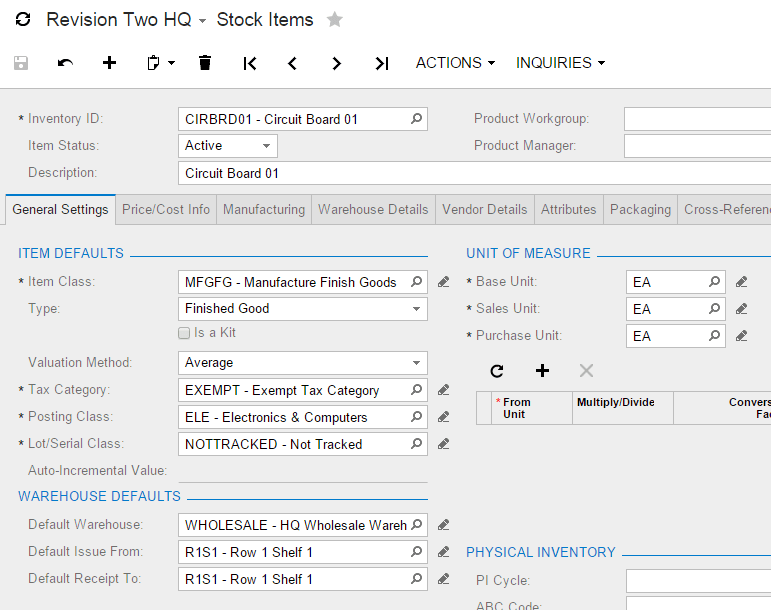Click the clipboard copy-paste icon
Screen dimensions: 771x610
[153, 63]
